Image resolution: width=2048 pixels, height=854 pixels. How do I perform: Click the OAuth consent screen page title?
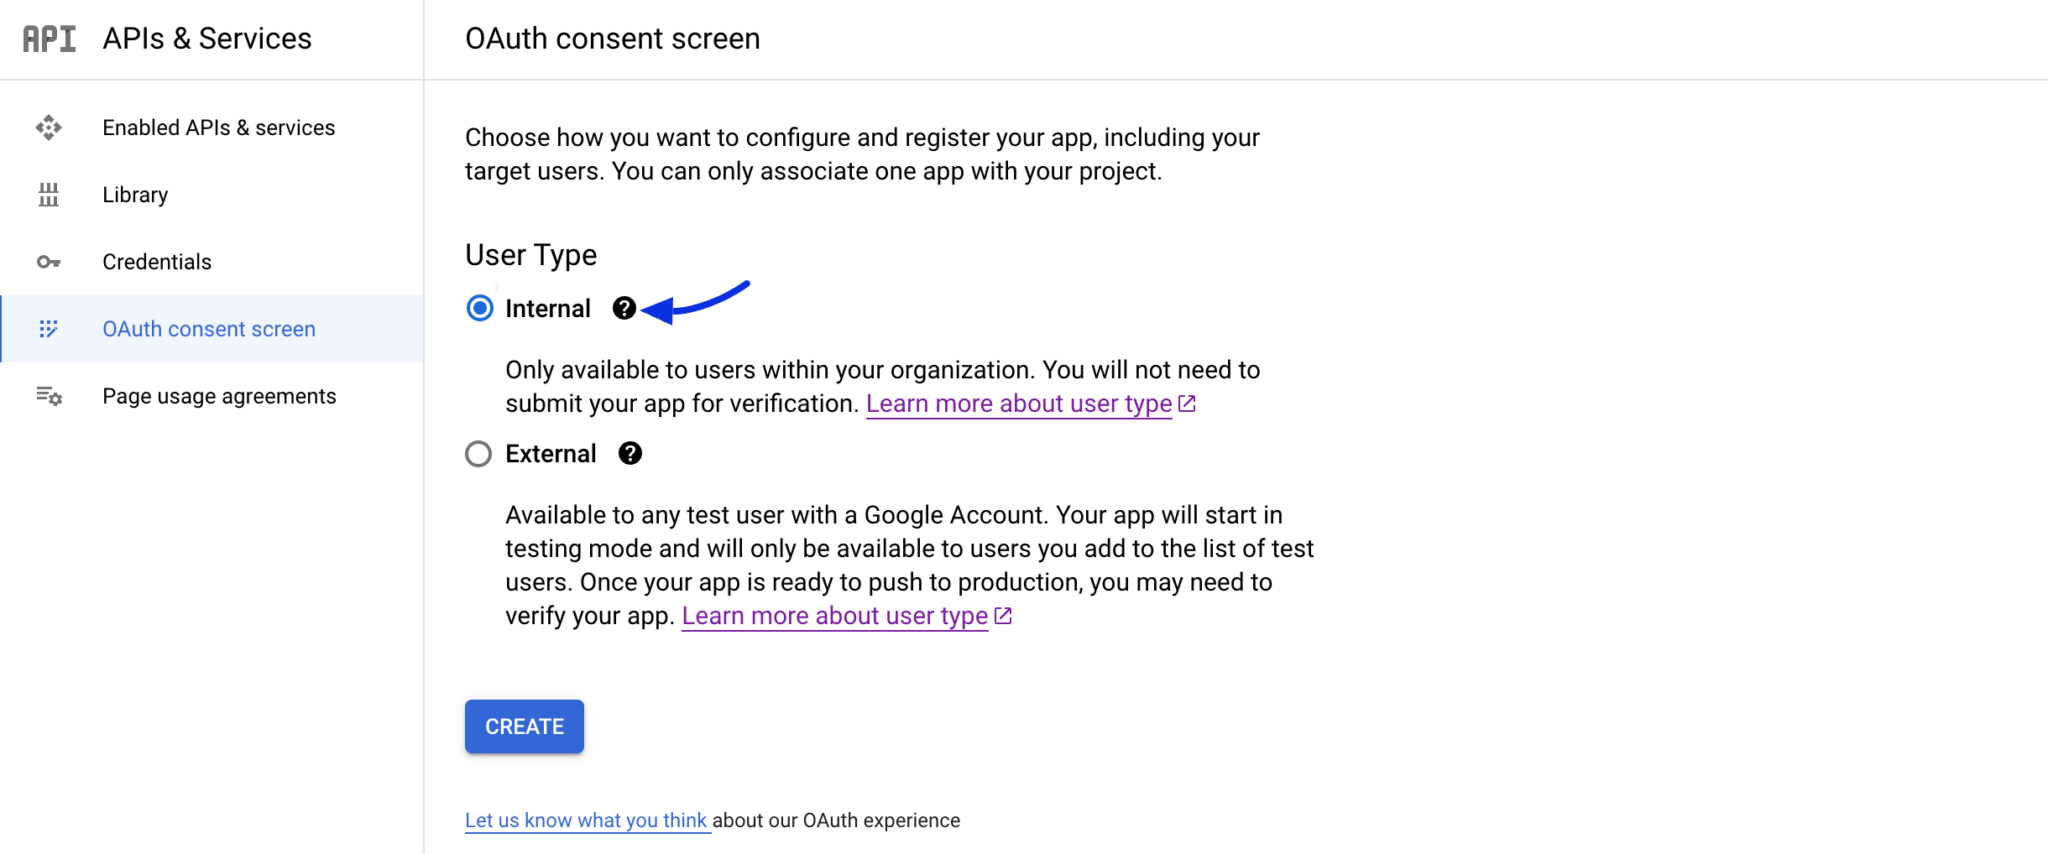613,39
